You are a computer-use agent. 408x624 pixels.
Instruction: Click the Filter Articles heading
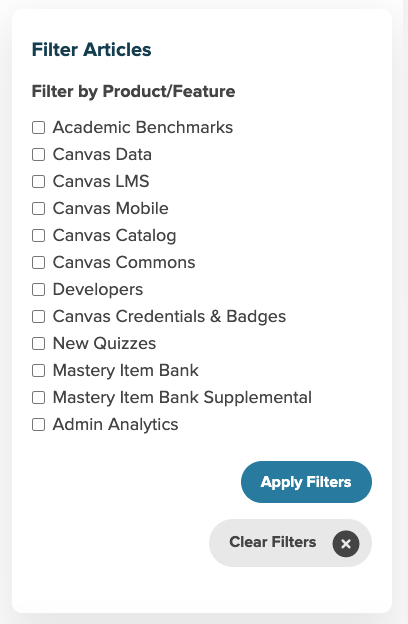pos(92,50)
